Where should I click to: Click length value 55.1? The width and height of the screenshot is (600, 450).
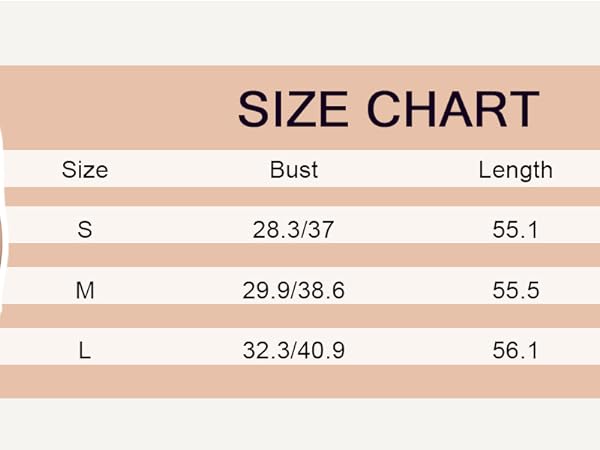tap(515, 230)
